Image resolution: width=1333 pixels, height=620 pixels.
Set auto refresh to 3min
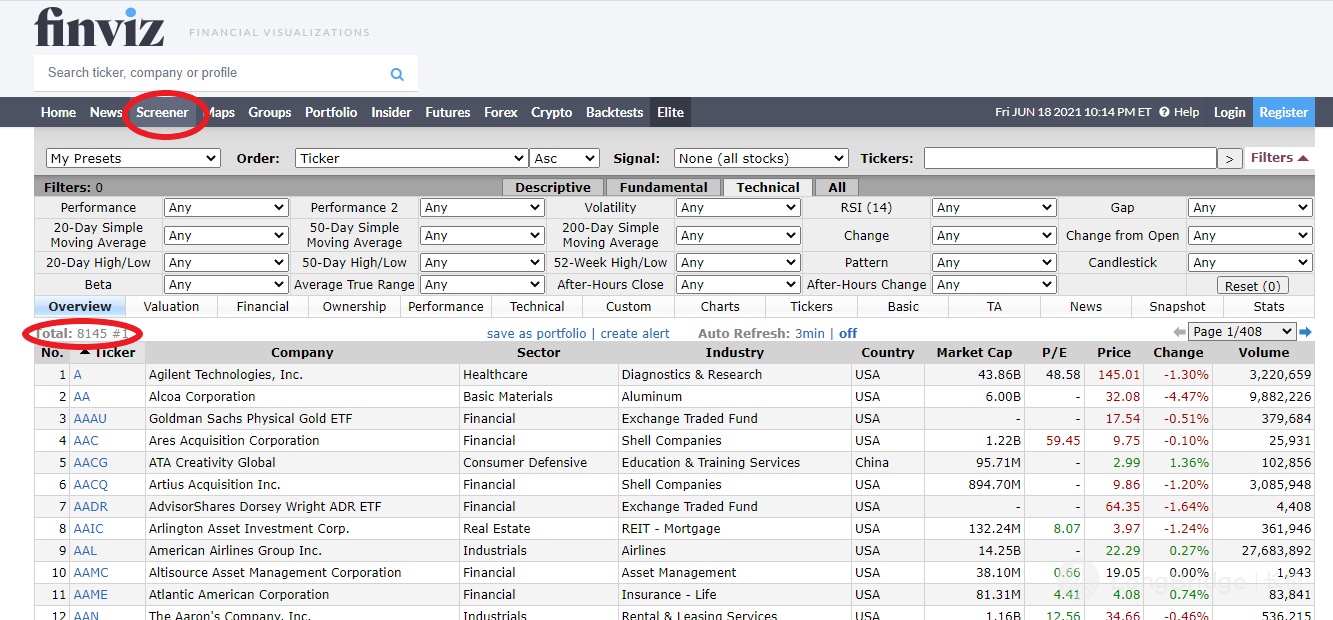[x=809, y=333]
